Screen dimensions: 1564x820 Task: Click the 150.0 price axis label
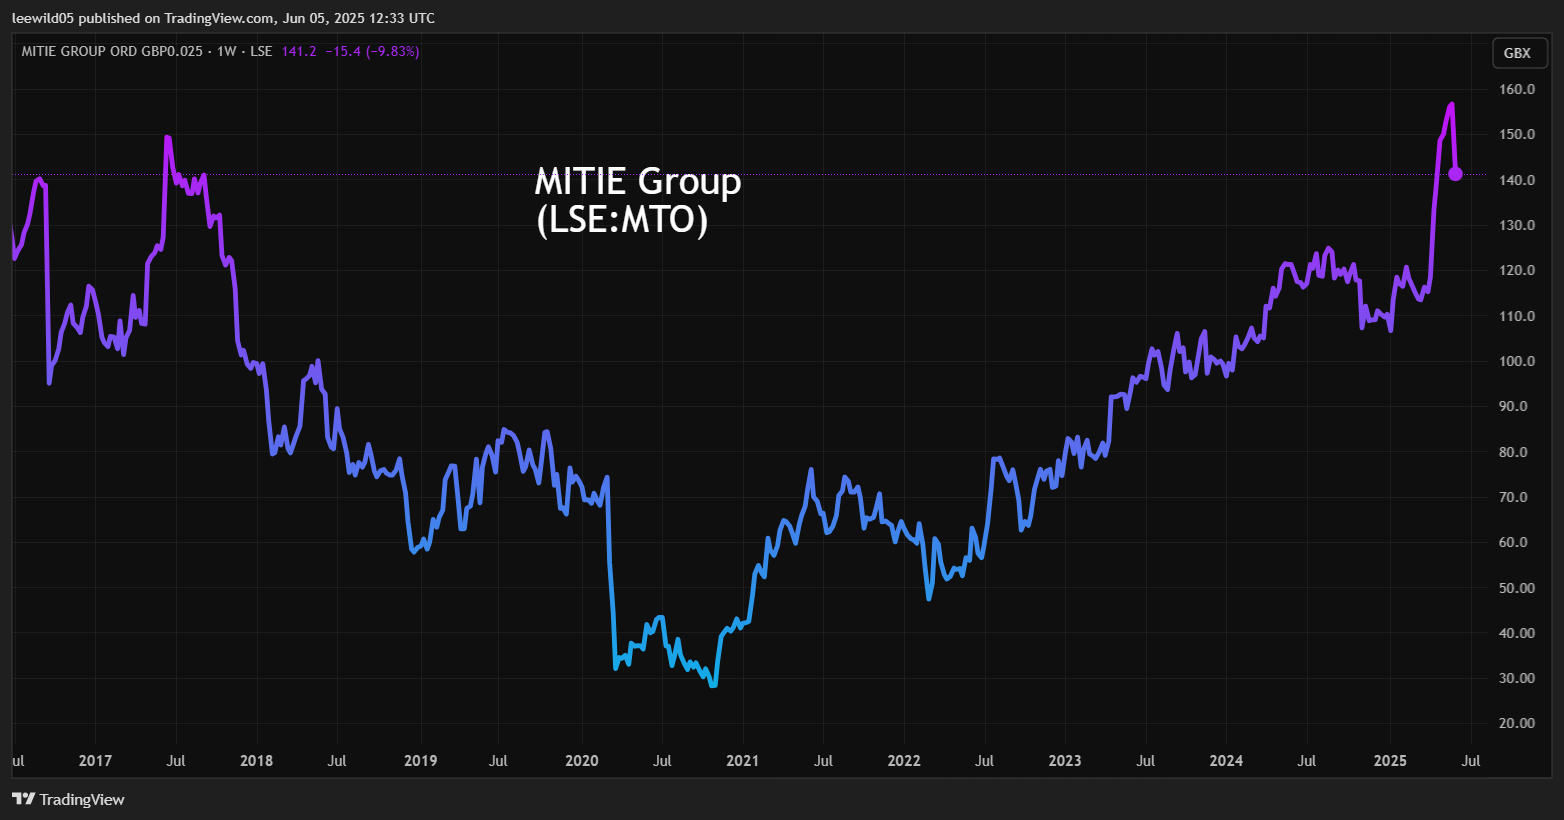[x=1517, y=134]
